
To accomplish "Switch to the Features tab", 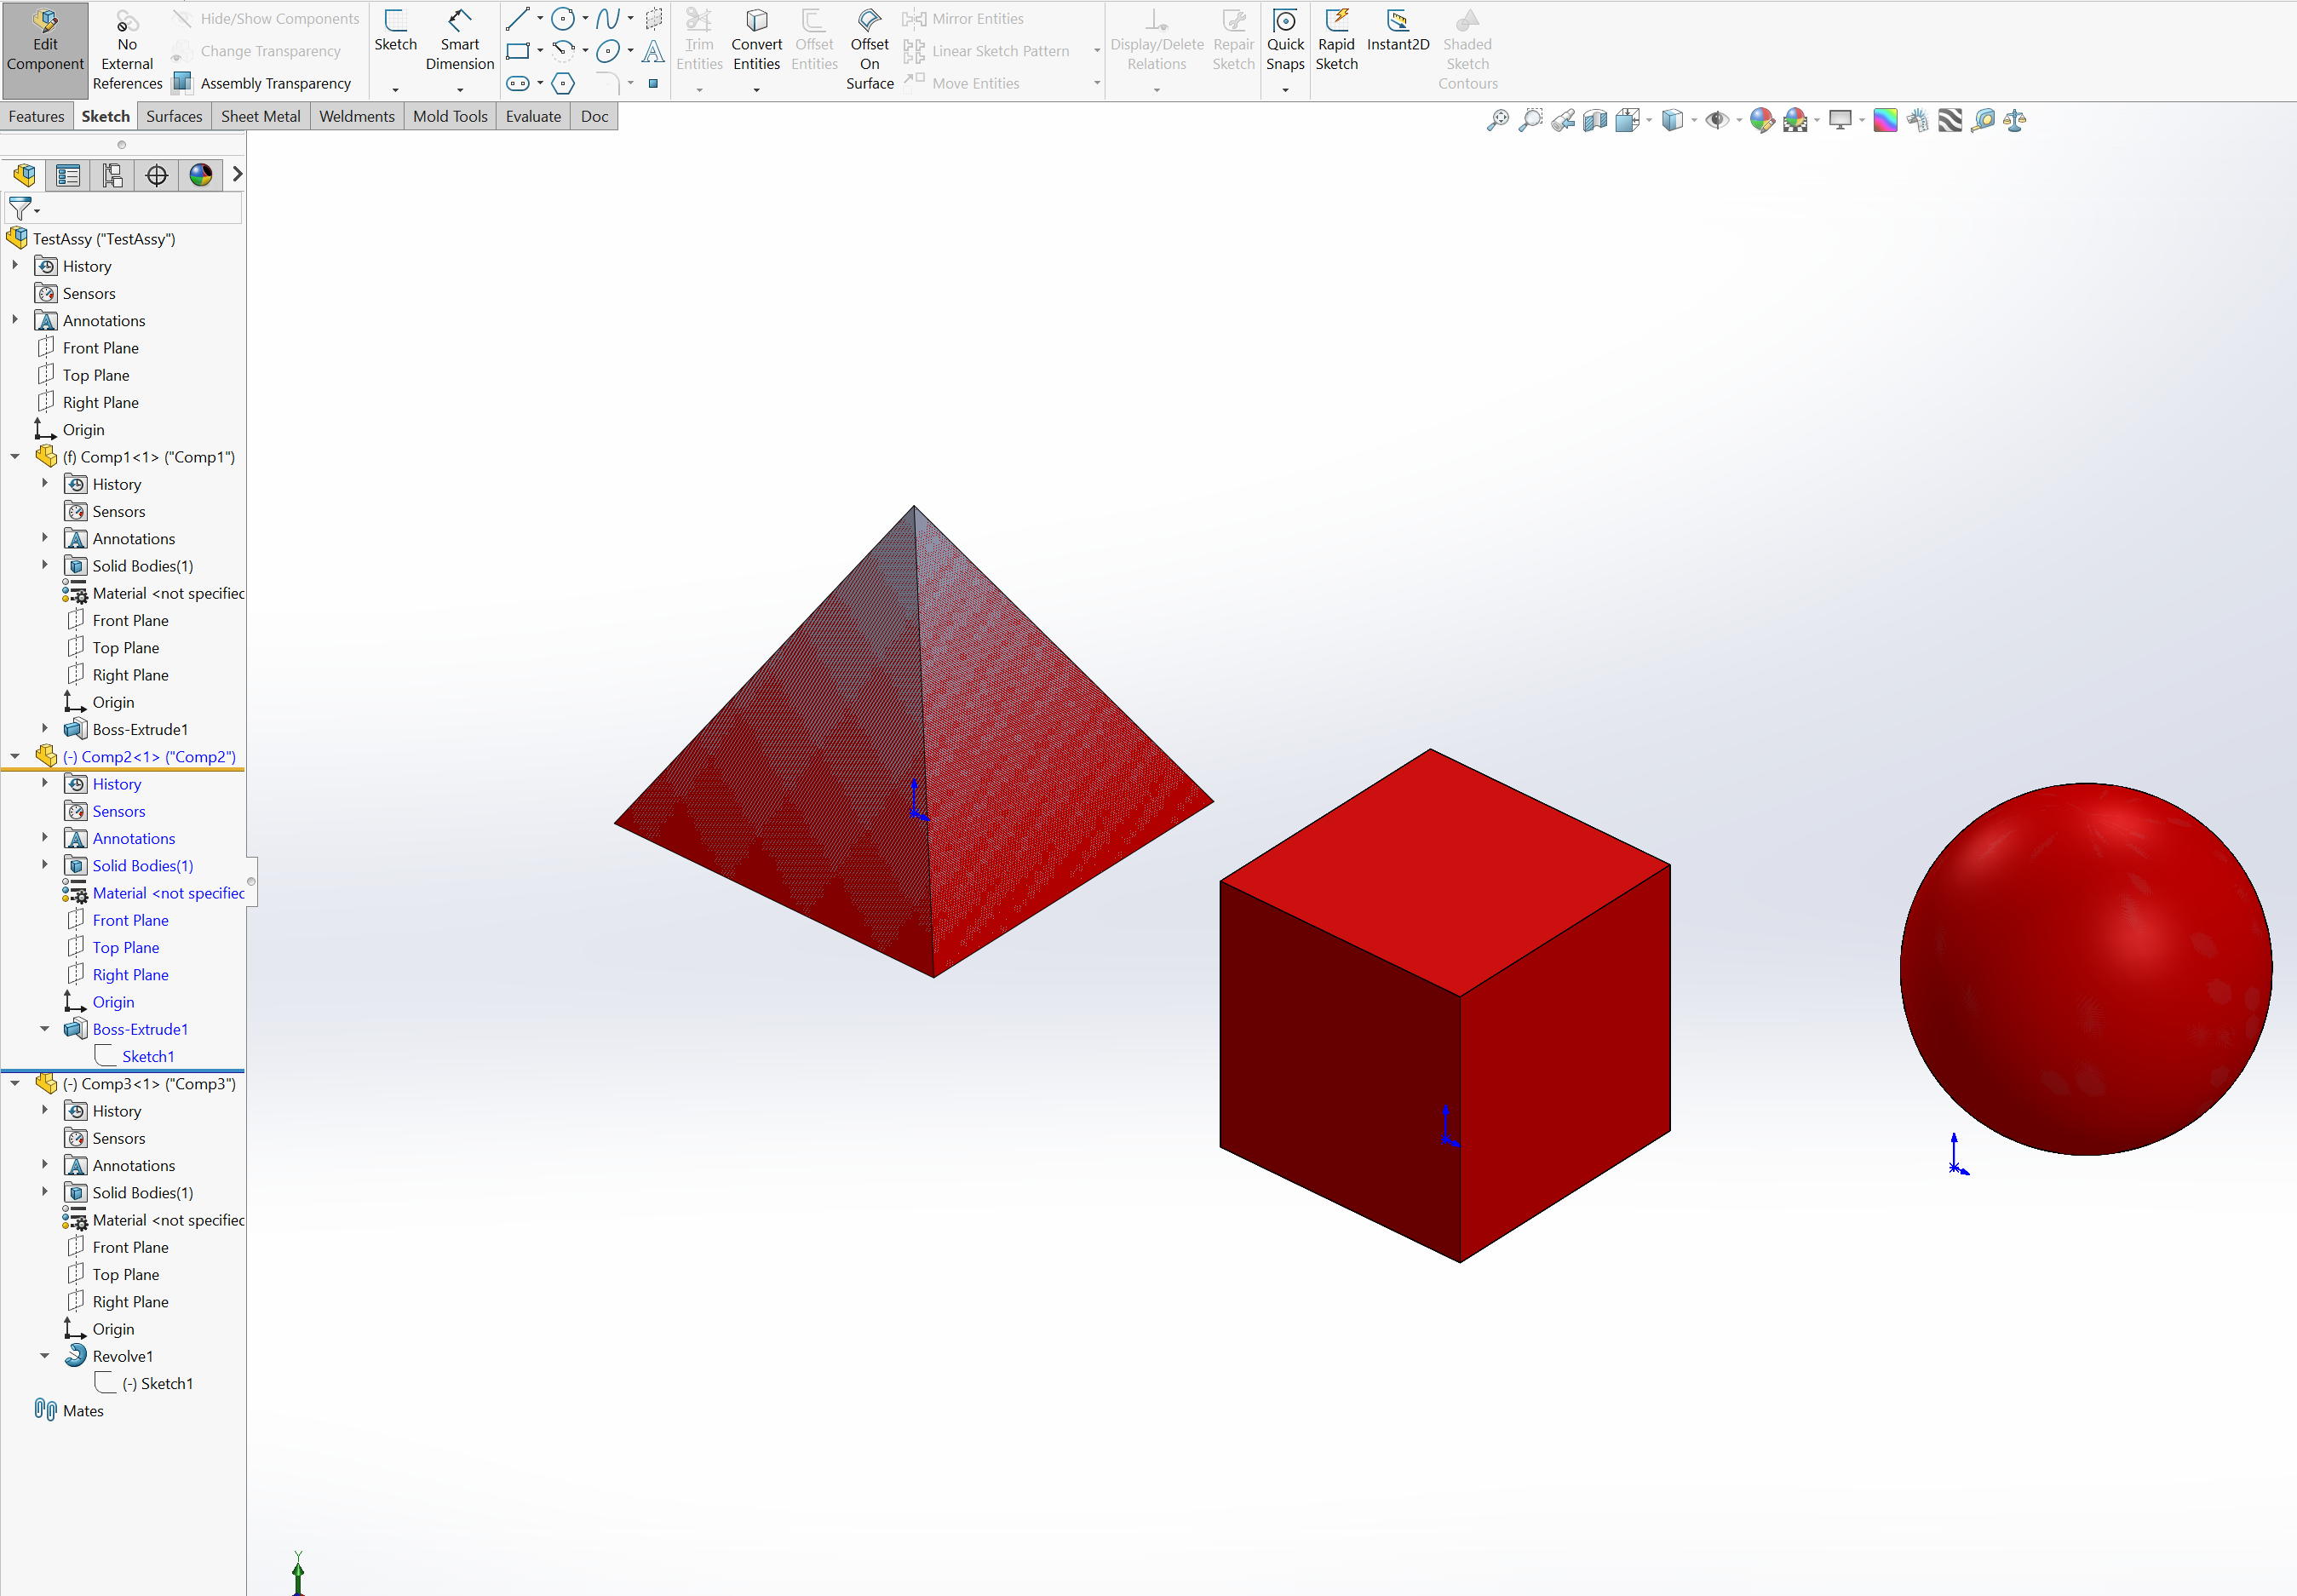I will [36, 116].
